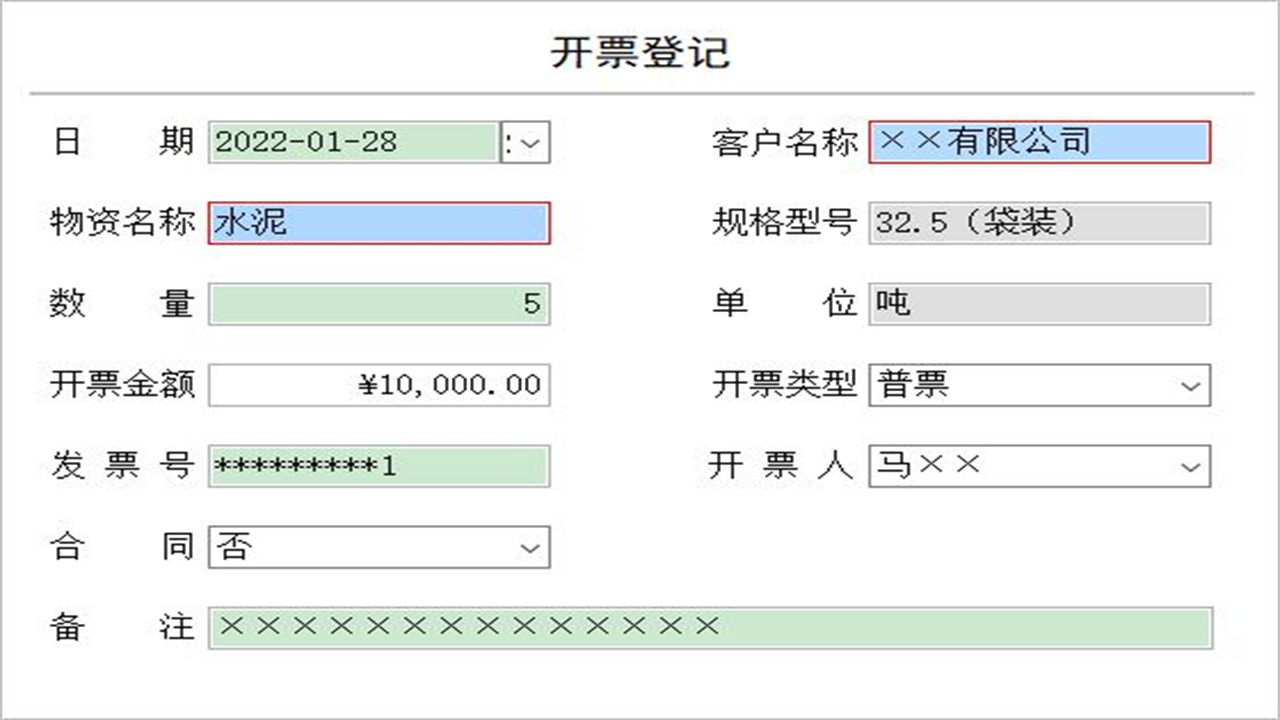Expand the 开票类型 dropdown showing 普票
The width and height of the screenshot is (1280, 720).
tap(1190, 385)
